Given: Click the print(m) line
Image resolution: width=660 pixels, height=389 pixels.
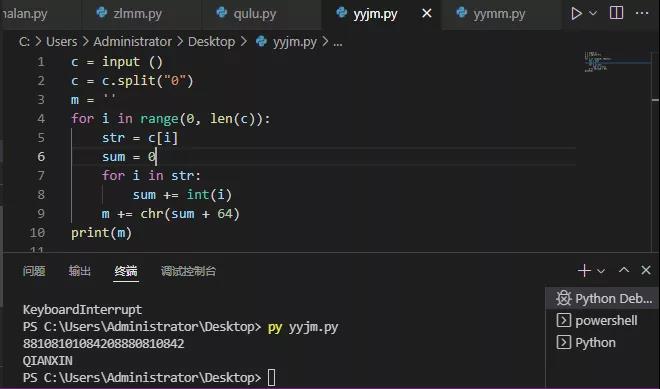Looking at the screenshot, I should coord(101,233).
